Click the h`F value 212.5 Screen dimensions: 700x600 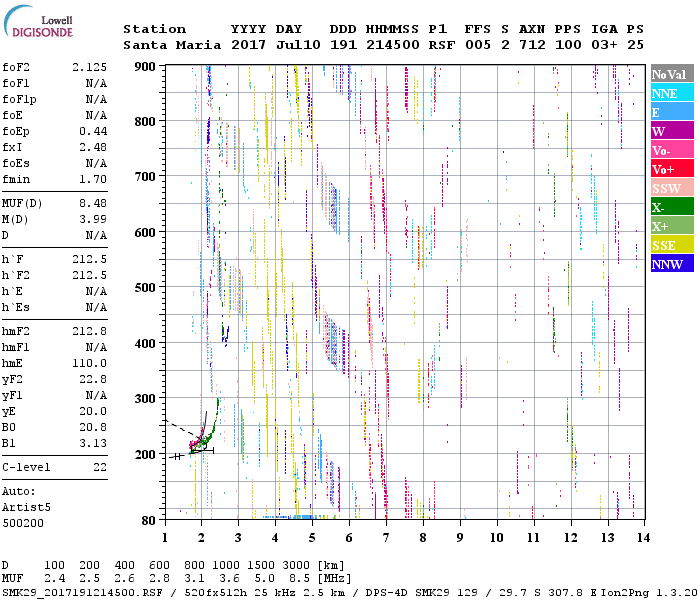[89, 259]
